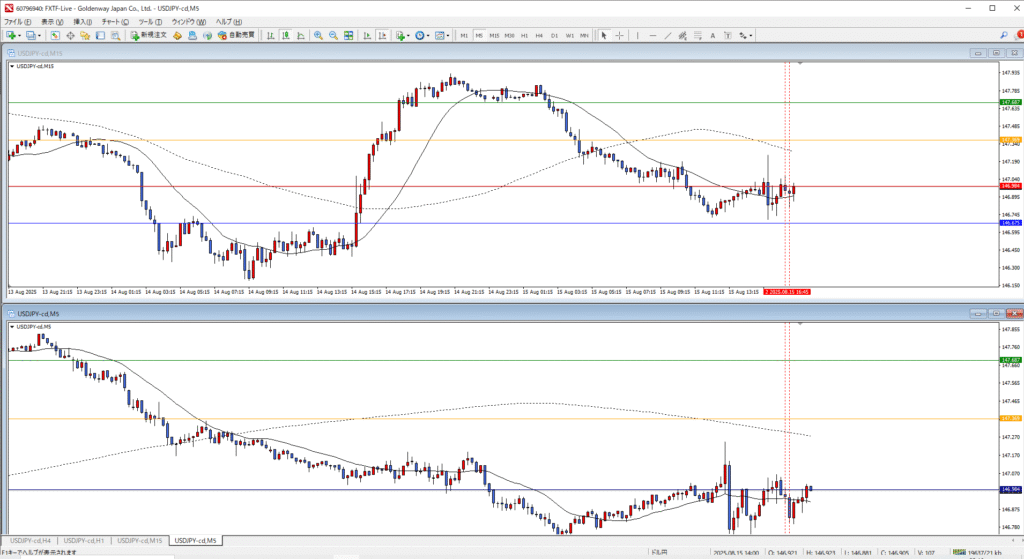Switch to bar chart display
This screenshot has width=1024, height=559.
[270, 35]
